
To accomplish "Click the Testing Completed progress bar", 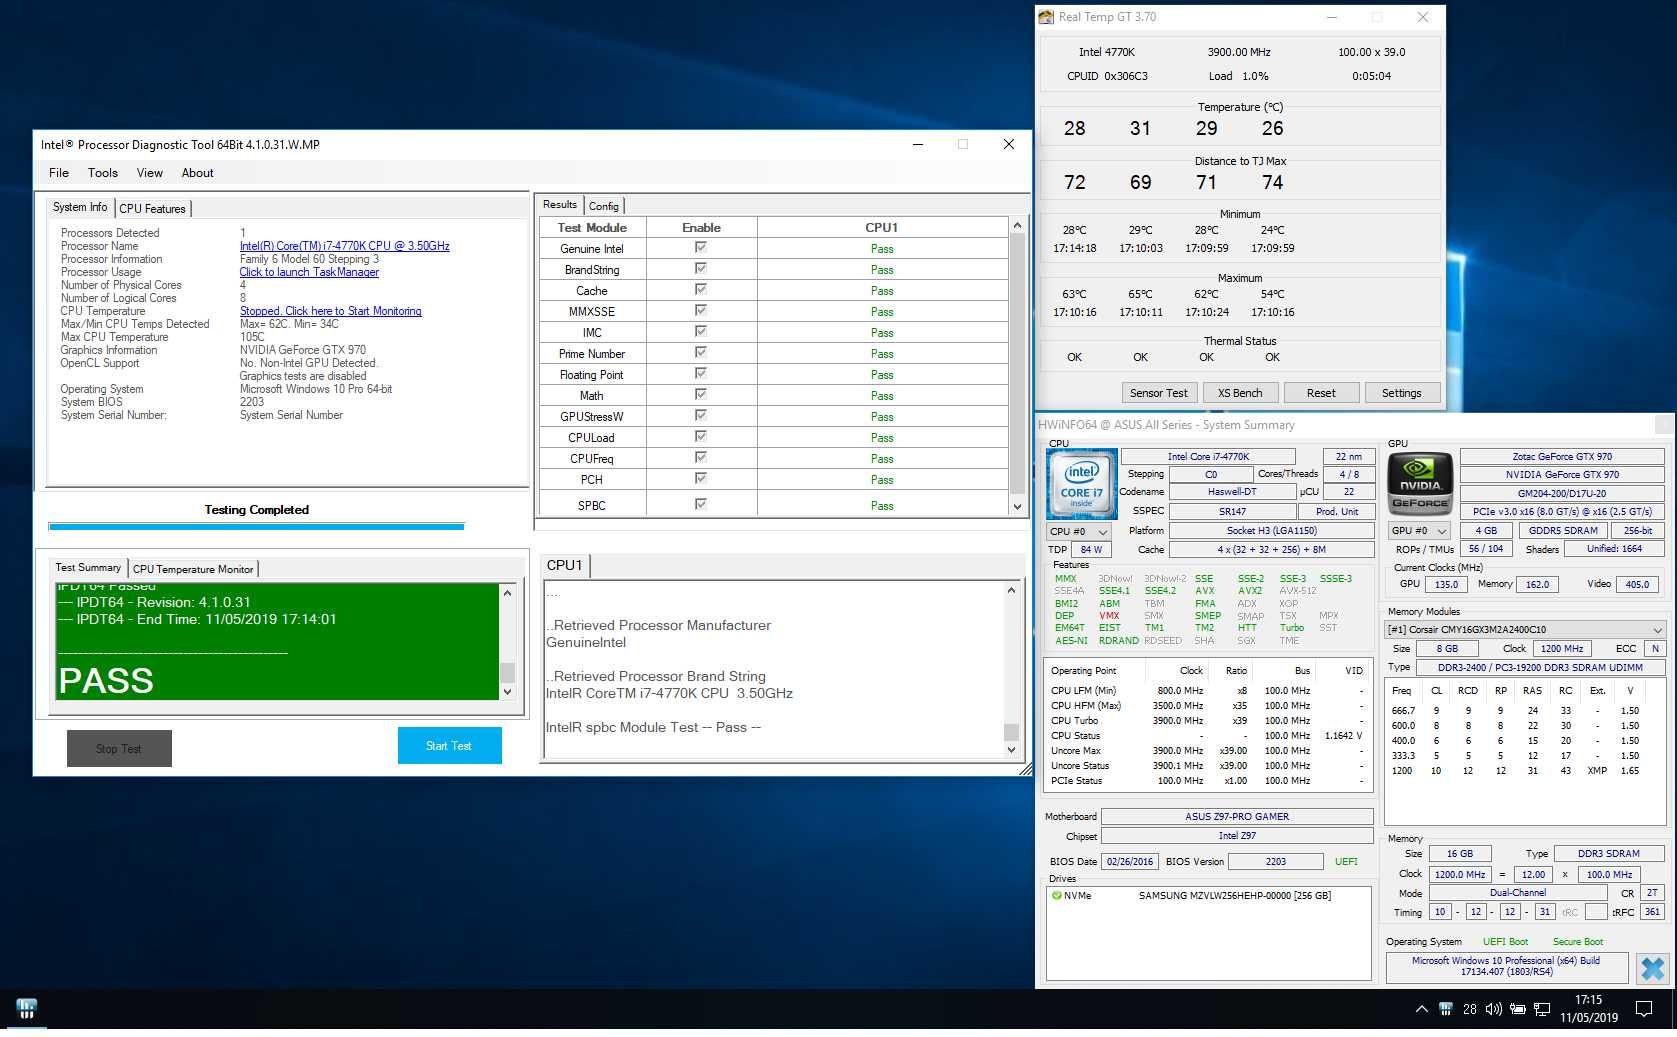I will pos(256,526).
